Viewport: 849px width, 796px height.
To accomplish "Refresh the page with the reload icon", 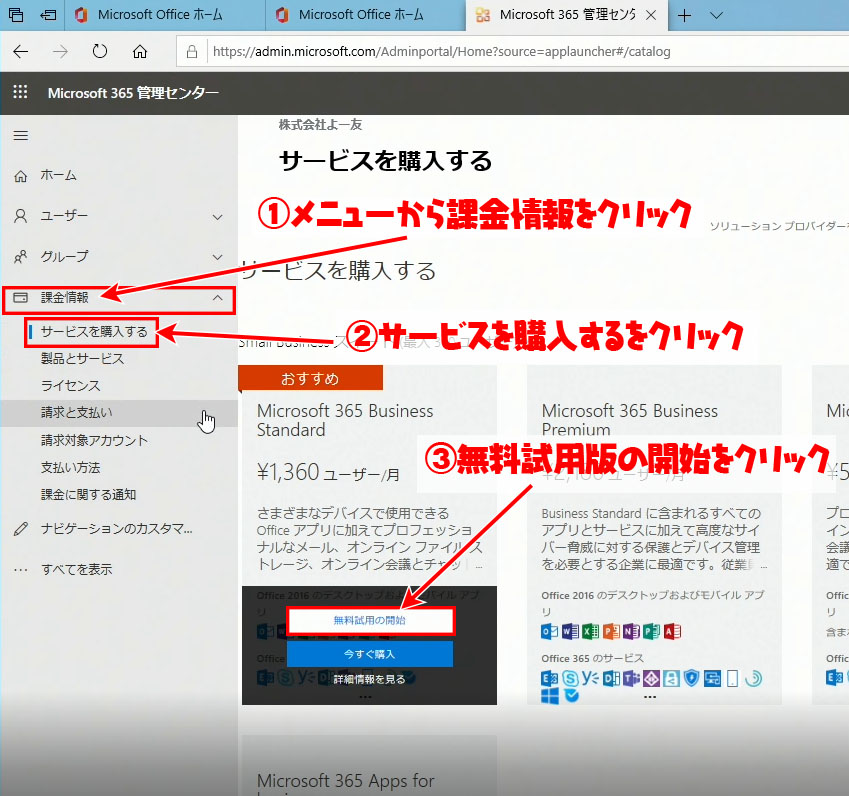I will pos(100,51).
